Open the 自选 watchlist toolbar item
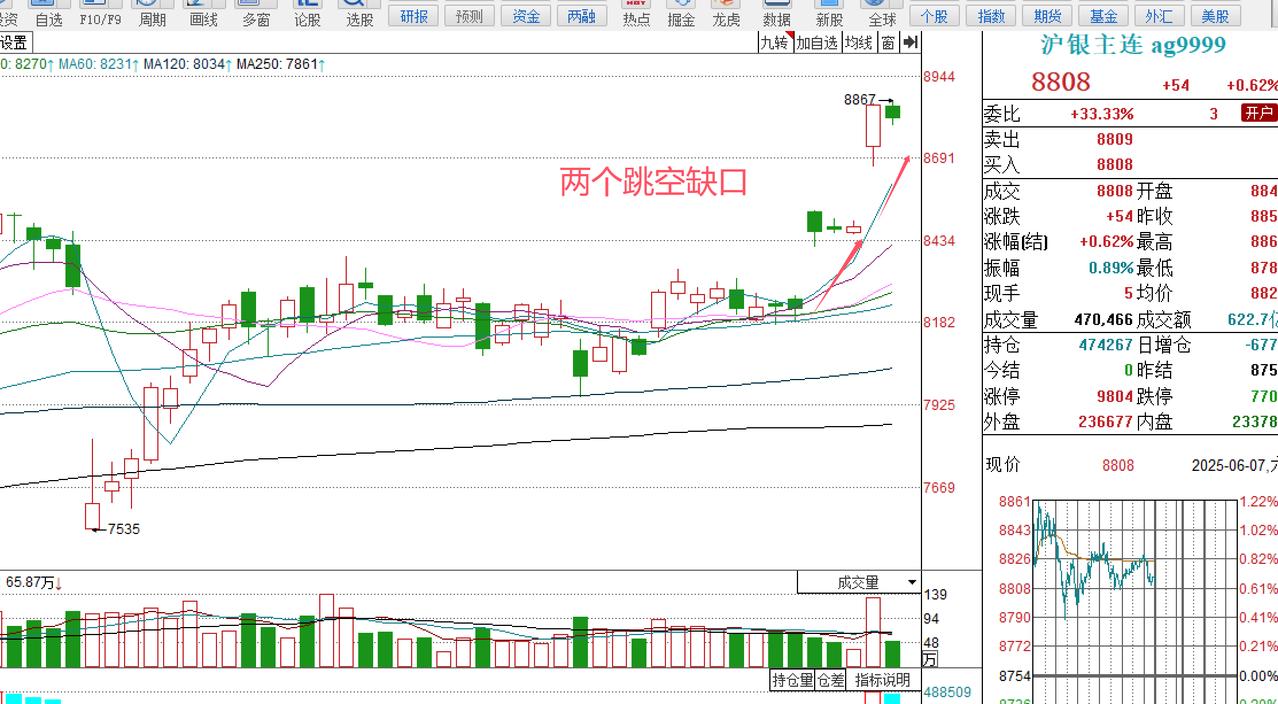The width and height of the screenshot is (1278, 704). 48,13
